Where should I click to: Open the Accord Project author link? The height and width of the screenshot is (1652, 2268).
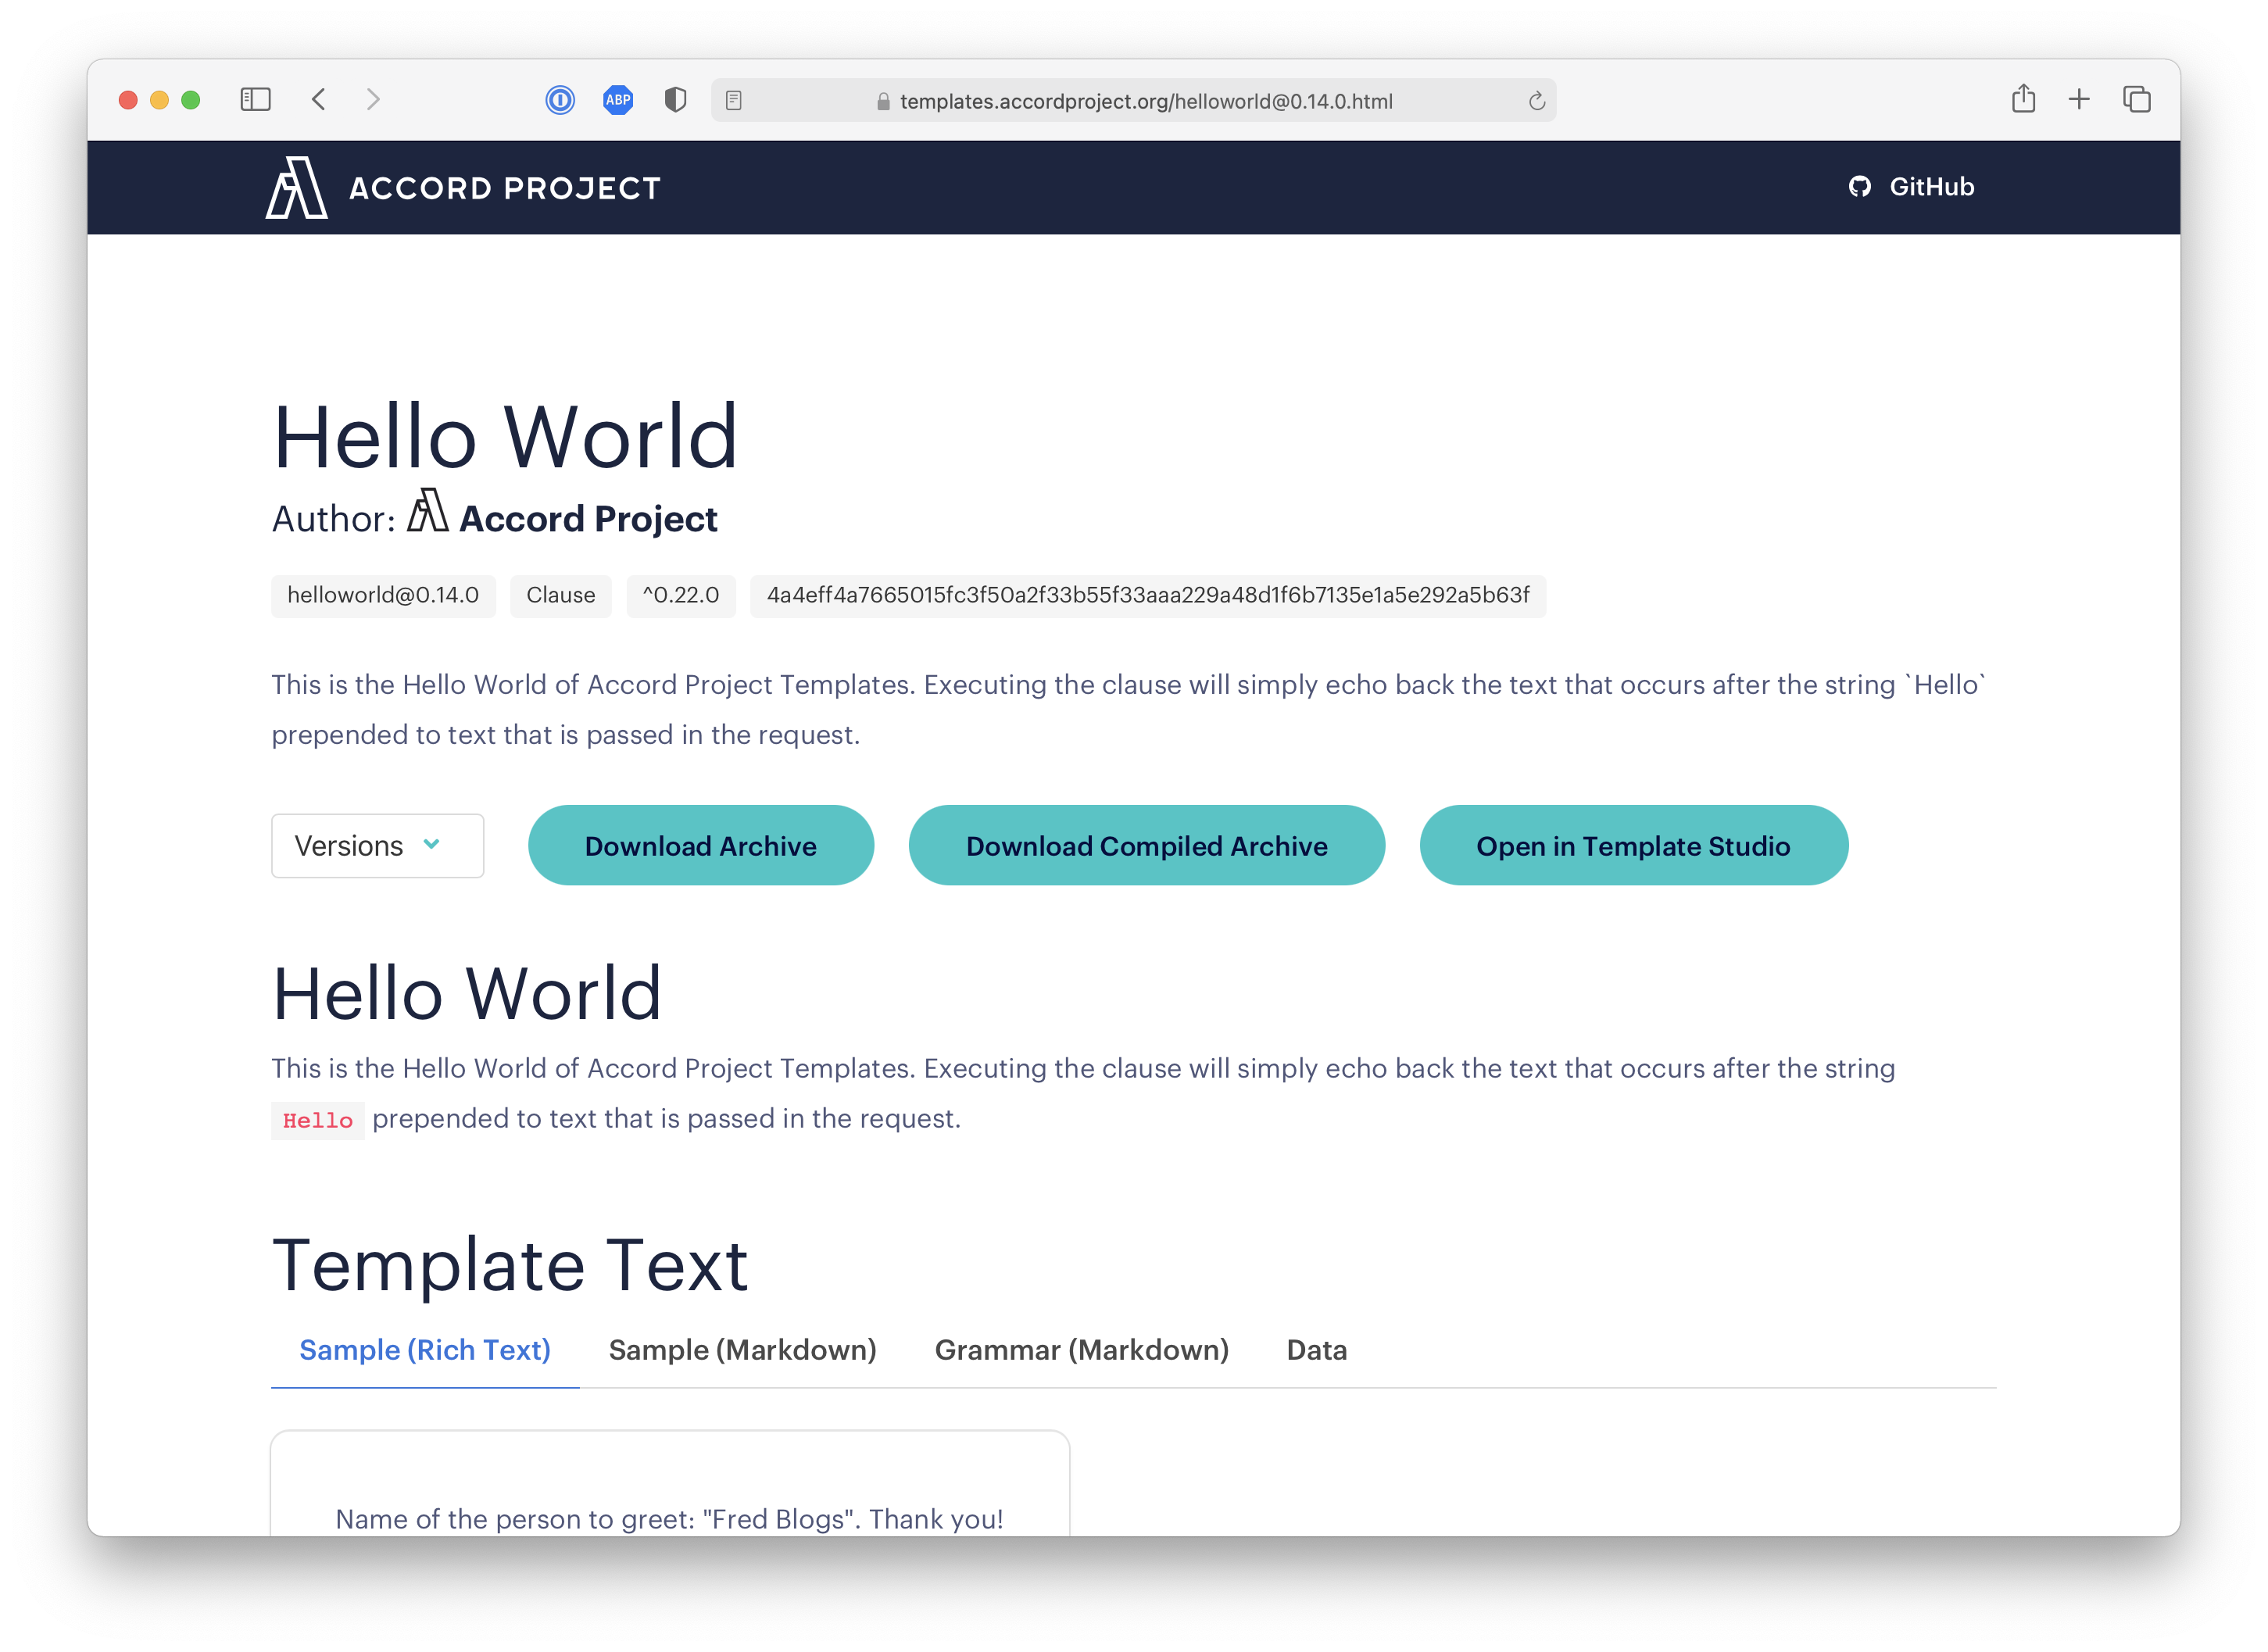coord(588,519)
